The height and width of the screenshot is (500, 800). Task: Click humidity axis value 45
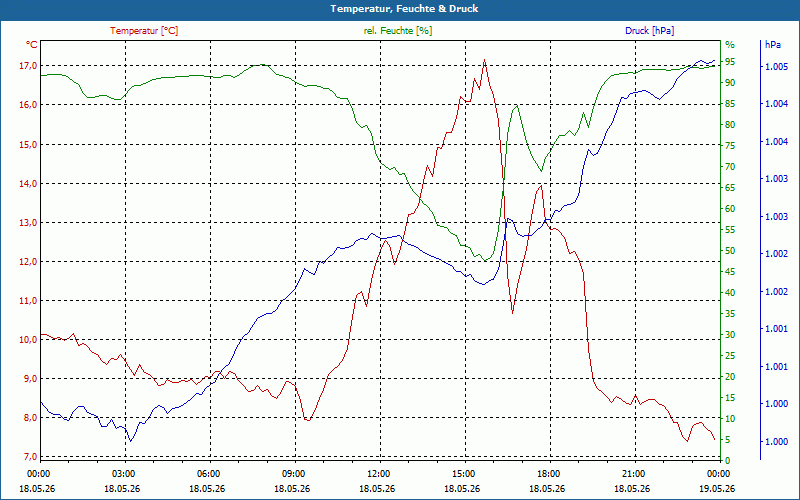click(x=730, y=272)
